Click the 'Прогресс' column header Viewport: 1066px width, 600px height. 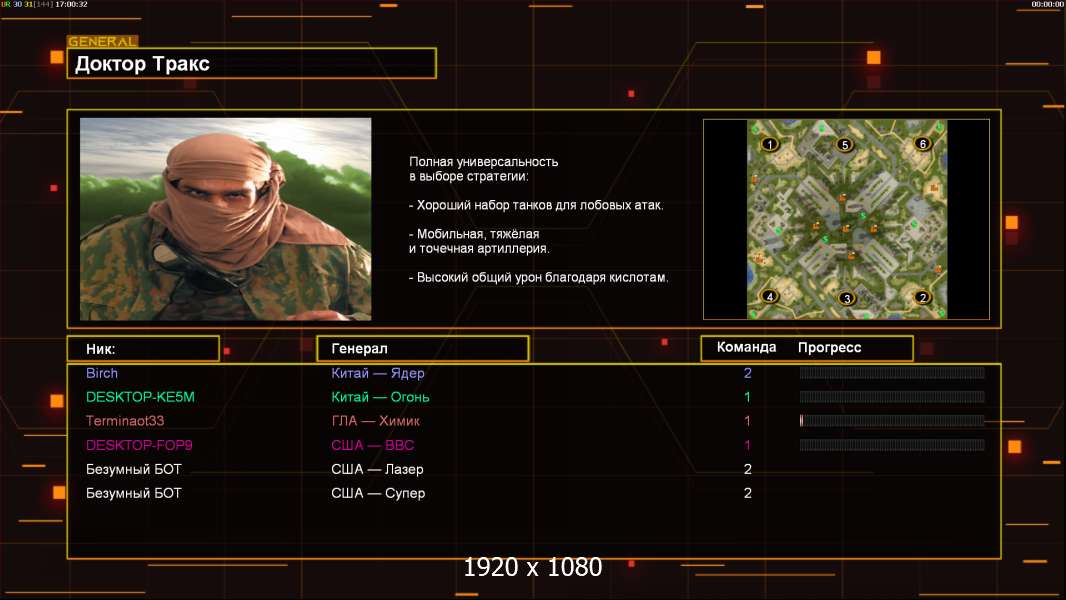pos(829,347)
